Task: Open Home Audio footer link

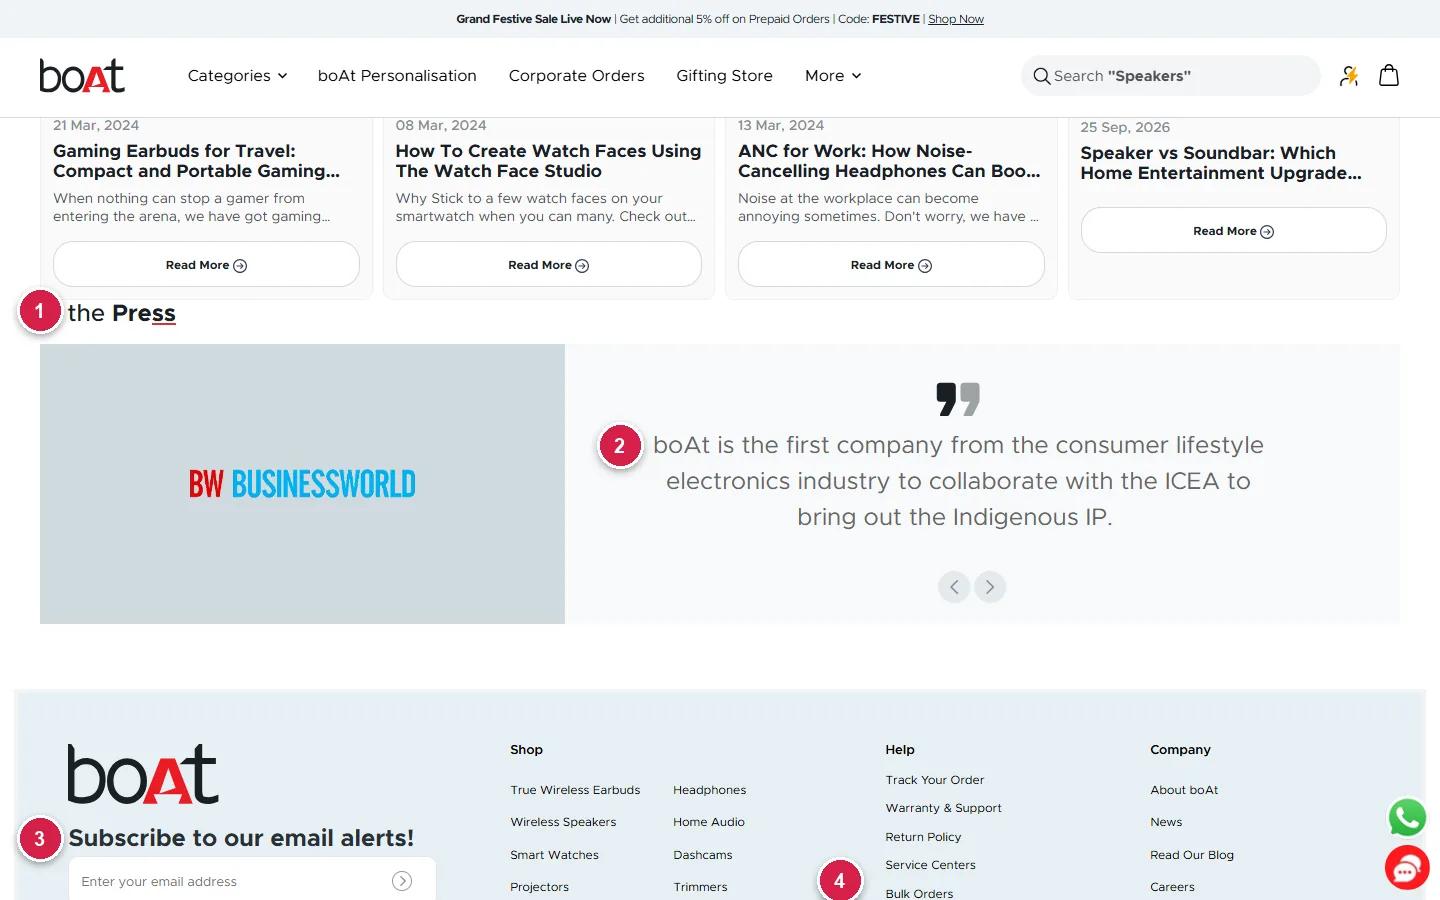Action: coord(708,822)
